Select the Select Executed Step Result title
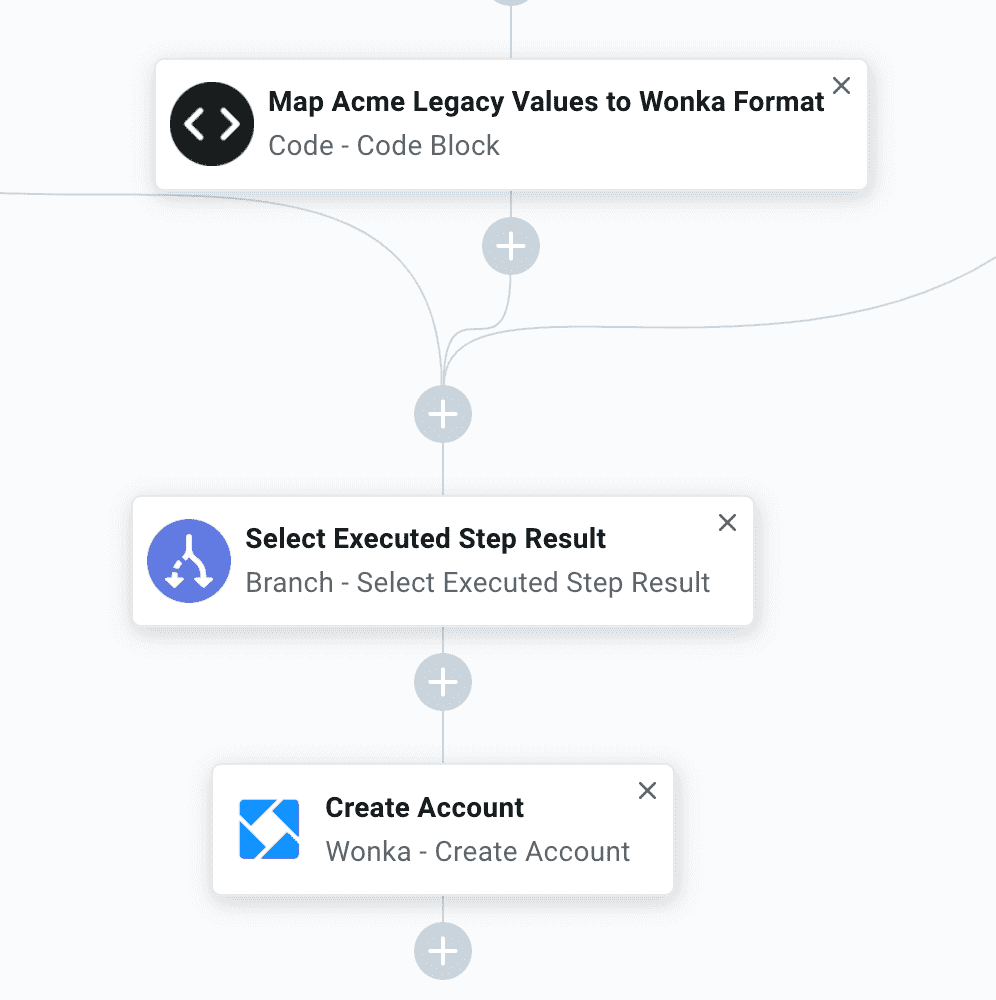This screenshot has width=996, height=1000. click(x=425, y=539)
